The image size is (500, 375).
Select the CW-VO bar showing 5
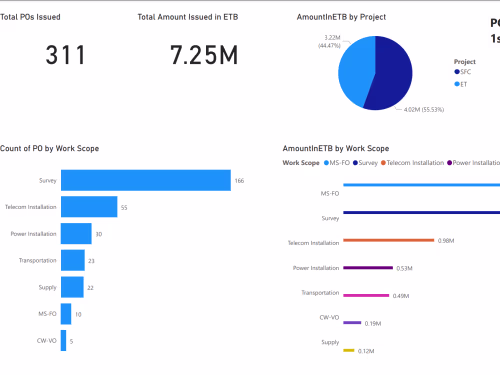point(63,340)
